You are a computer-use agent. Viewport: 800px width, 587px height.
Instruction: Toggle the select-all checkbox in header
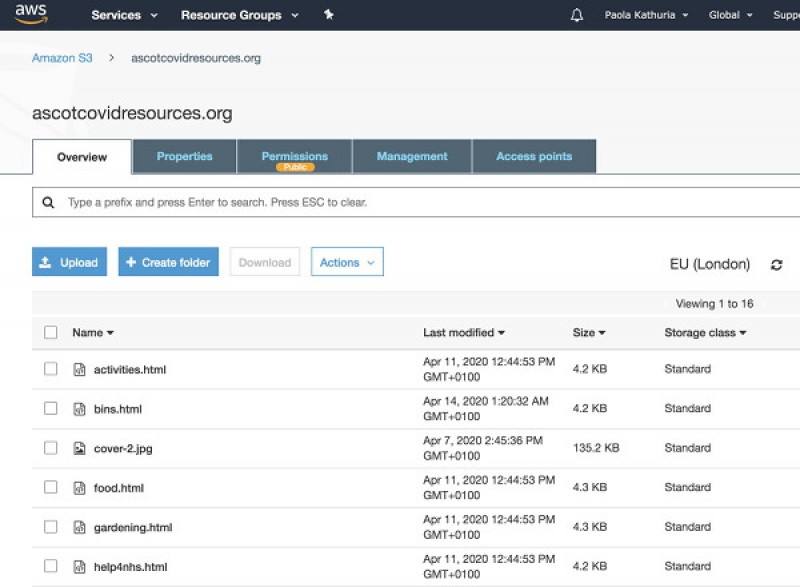coord(51,332)
